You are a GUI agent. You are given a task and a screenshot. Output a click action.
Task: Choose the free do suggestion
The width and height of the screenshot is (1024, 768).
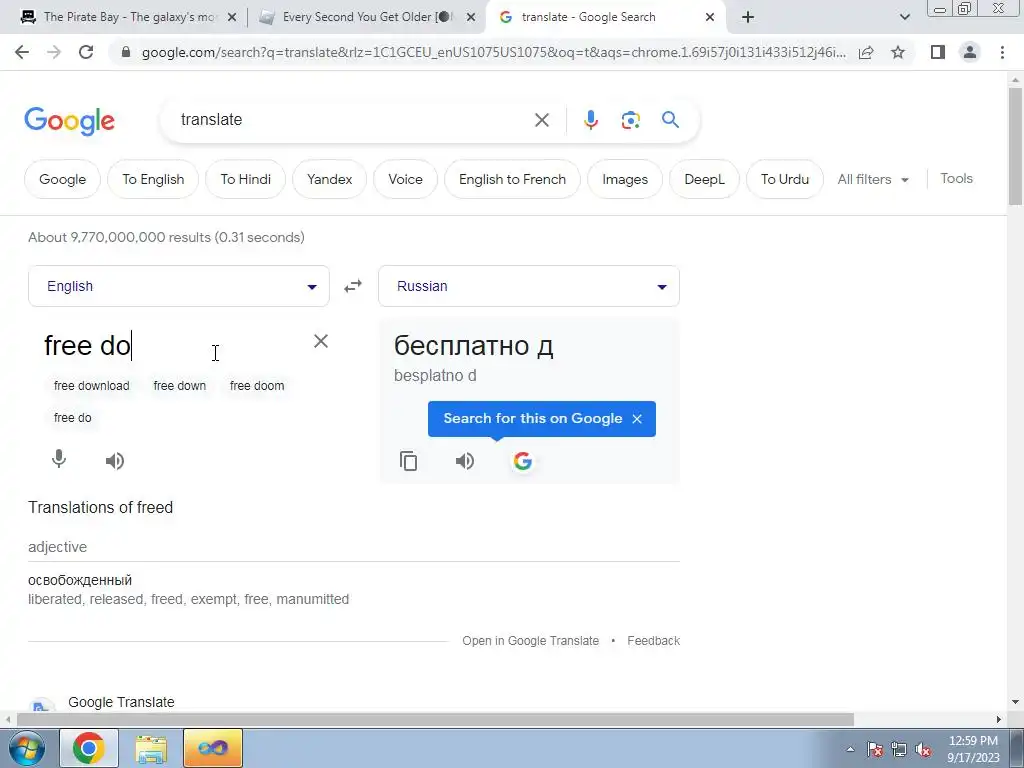(72, 418)
